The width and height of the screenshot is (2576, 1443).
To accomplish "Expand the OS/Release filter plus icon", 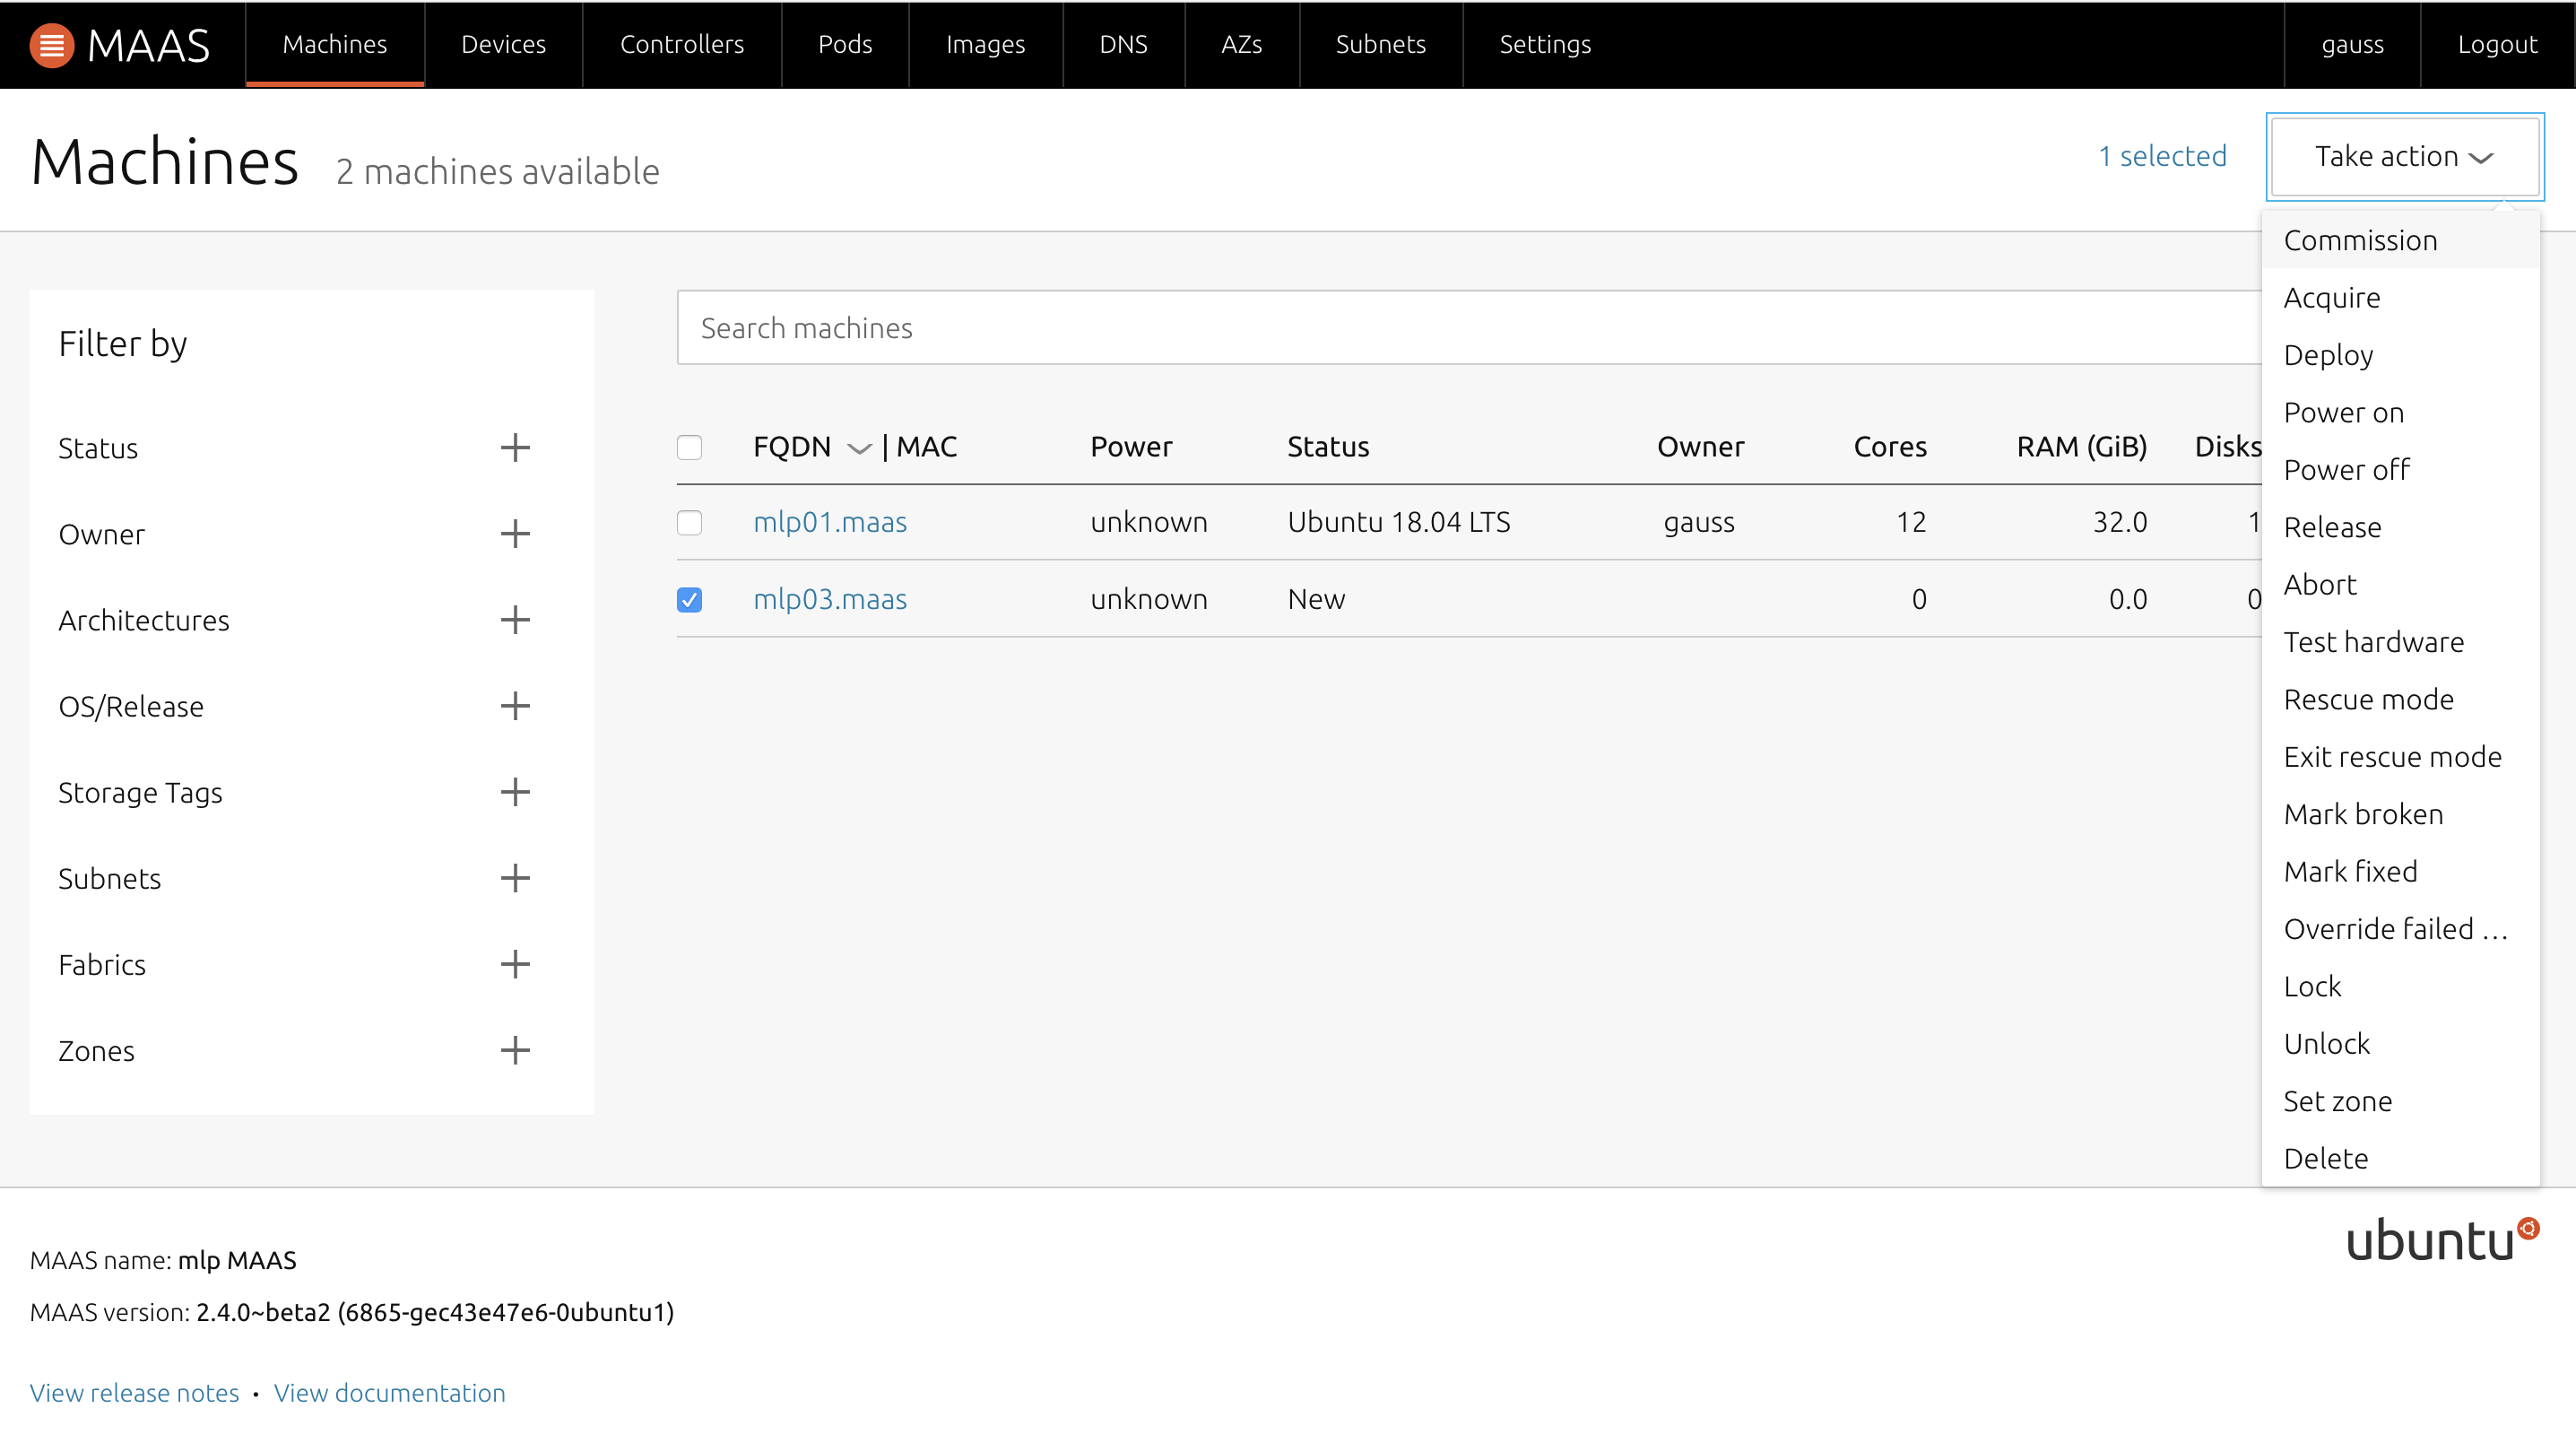I will [515, 706].
